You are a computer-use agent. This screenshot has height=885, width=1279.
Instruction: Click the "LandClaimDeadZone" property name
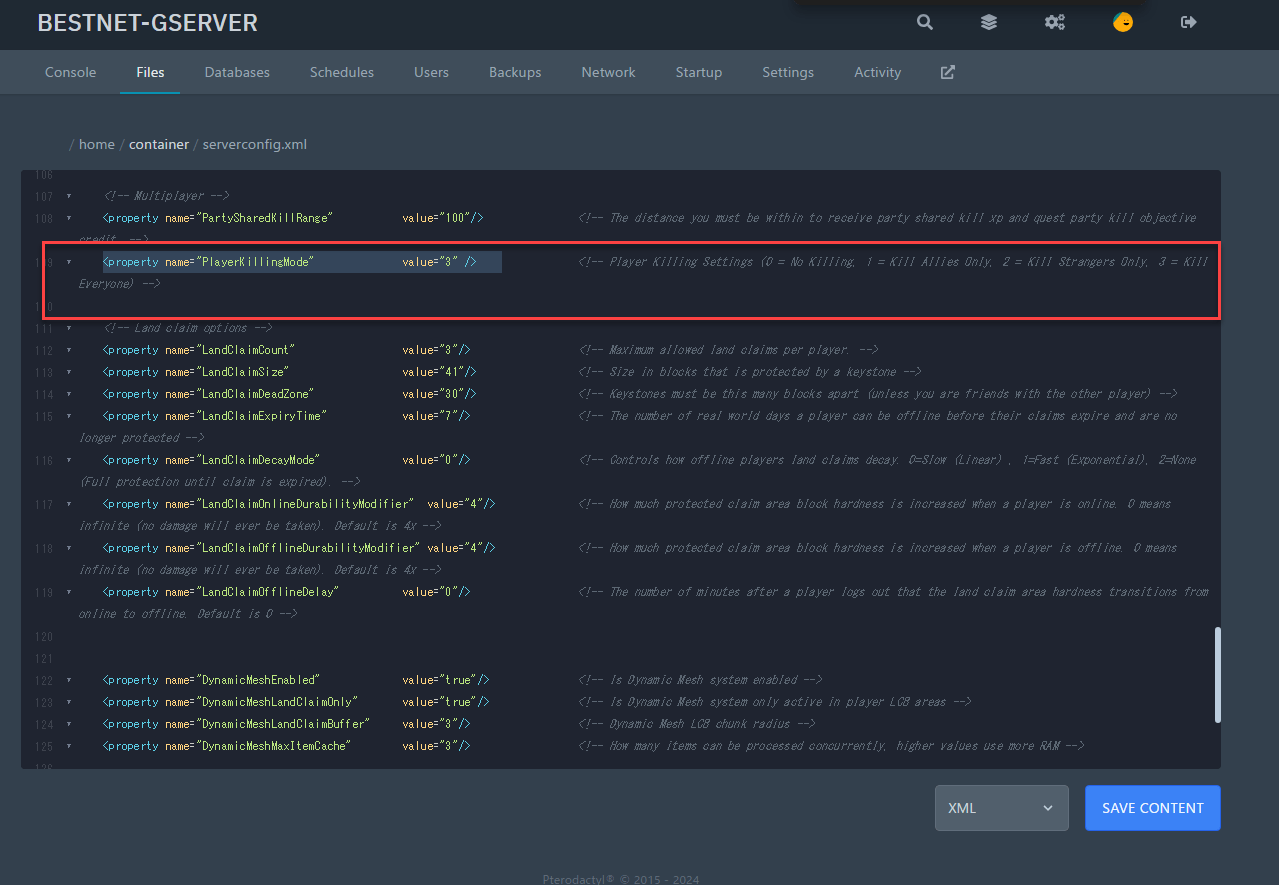(255, 394)
